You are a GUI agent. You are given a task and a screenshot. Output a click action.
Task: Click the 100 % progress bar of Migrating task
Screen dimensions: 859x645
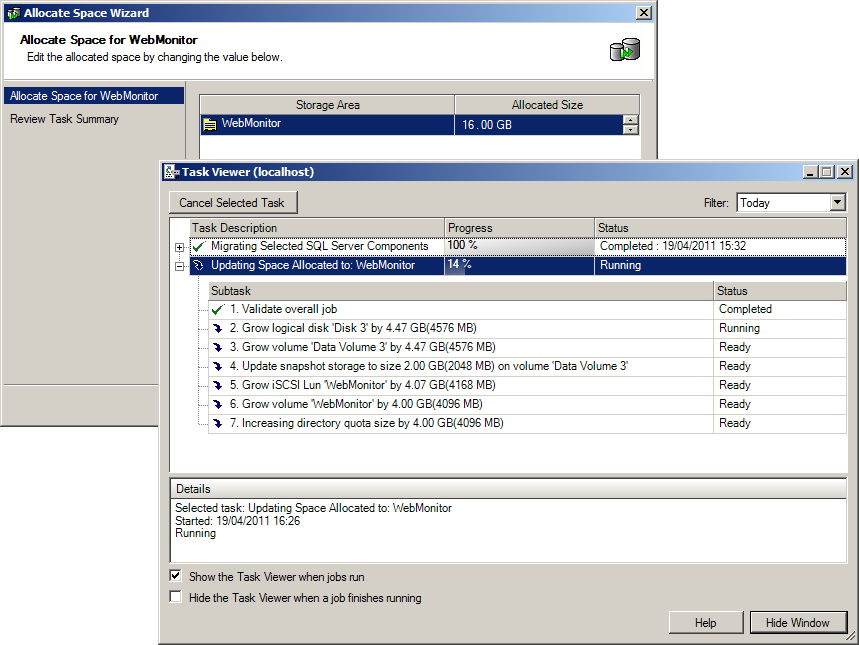click(x=519, y=247)
